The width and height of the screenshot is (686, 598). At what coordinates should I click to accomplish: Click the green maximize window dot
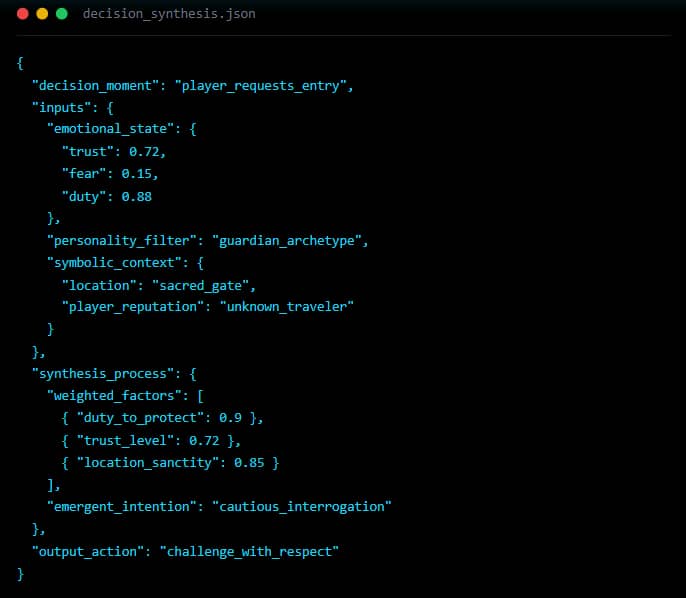62,14
